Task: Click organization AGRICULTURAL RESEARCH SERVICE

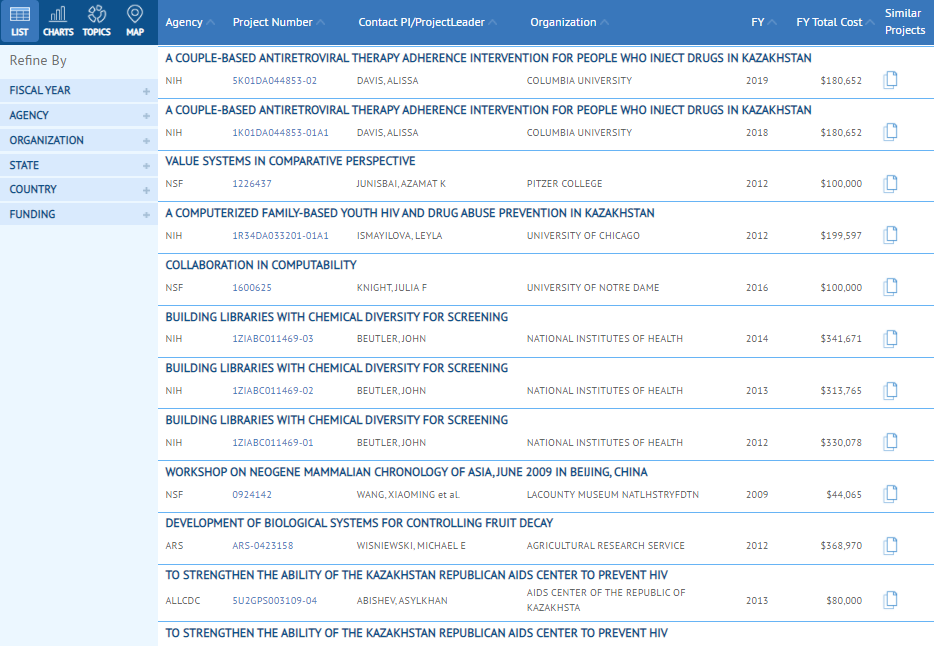Action: (606, 546)
